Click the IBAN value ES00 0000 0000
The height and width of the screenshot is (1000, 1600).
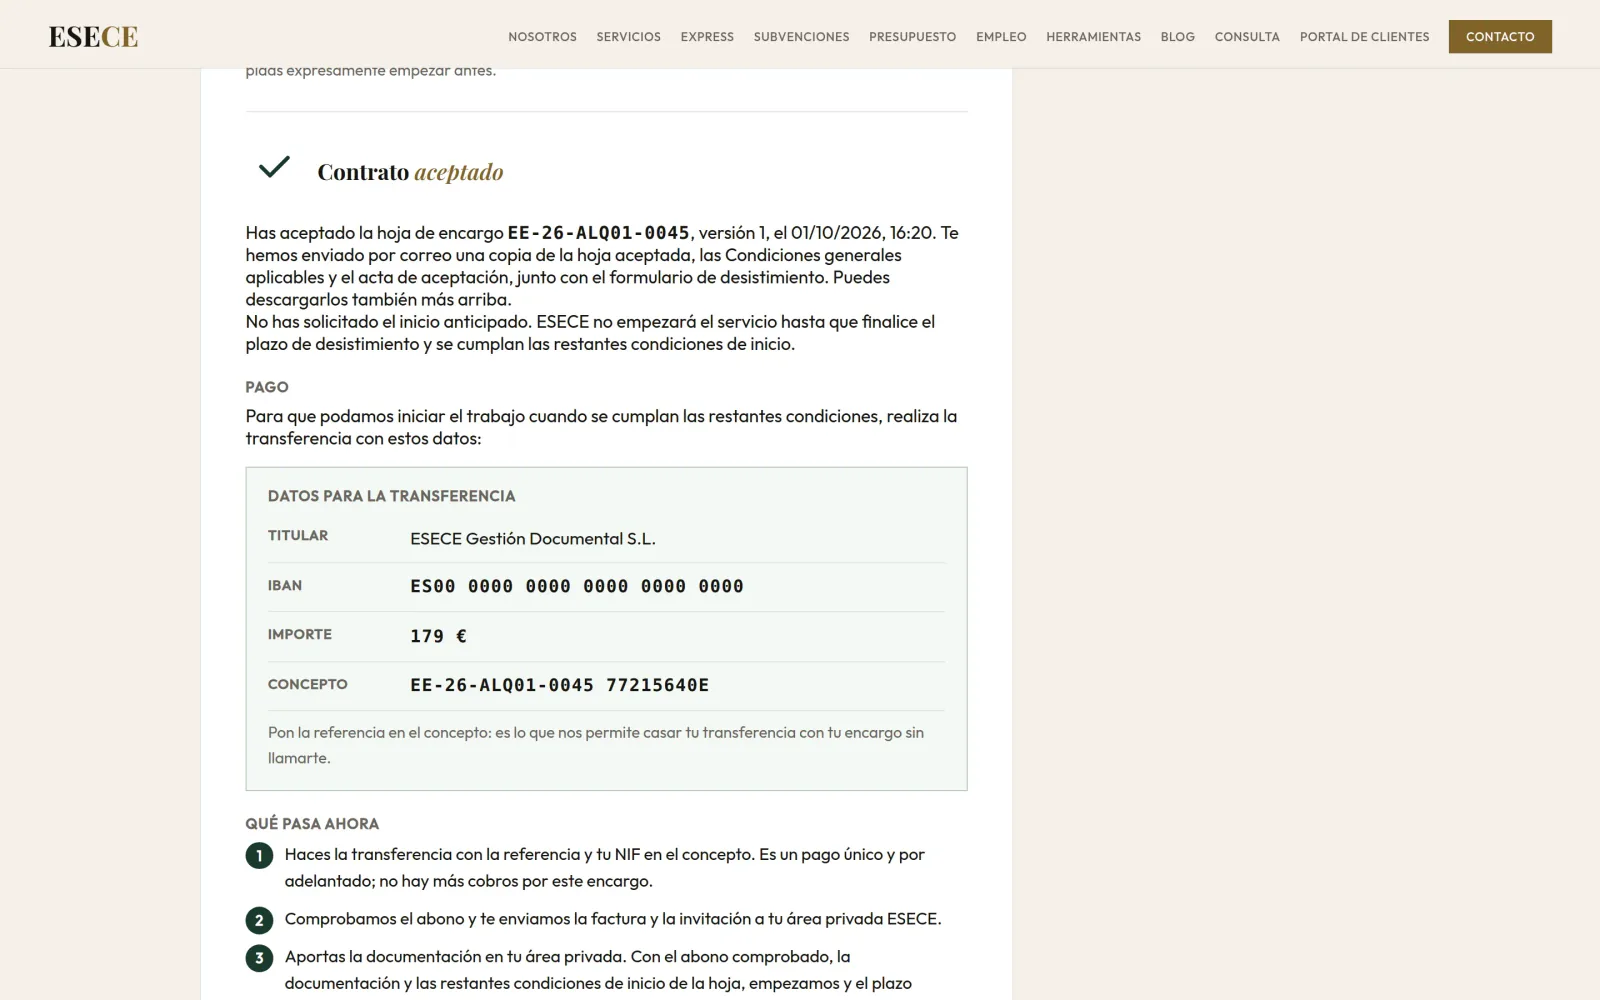pos(577,587)
